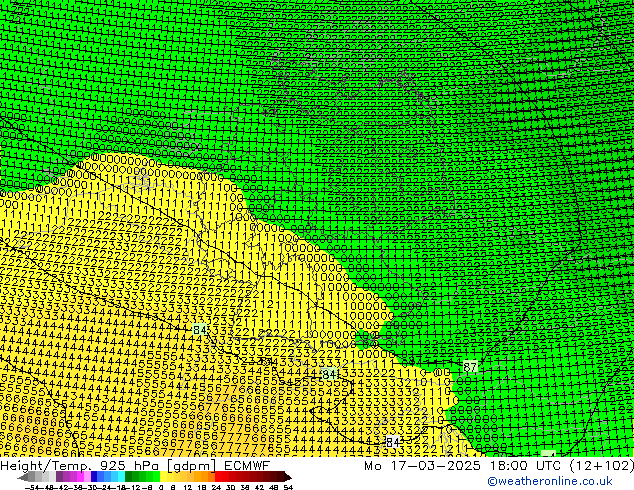The height and width of the screenshot is (490, 634).
Task: Click the '54' maximum value on the scale
Action: click(288, 488)
